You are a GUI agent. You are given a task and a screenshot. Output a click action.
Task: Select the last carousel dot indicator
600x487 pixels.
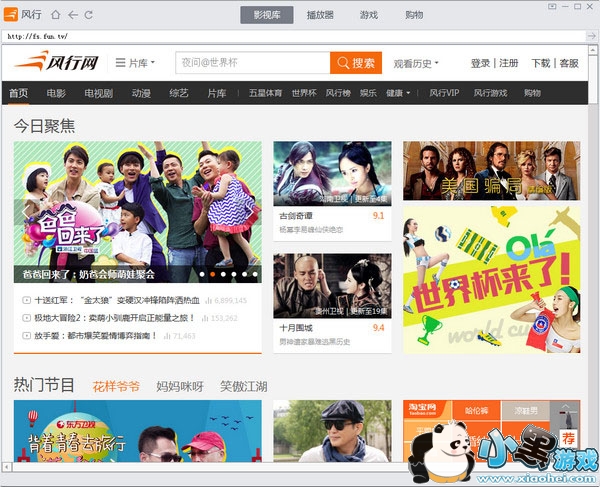coord(255,274)
